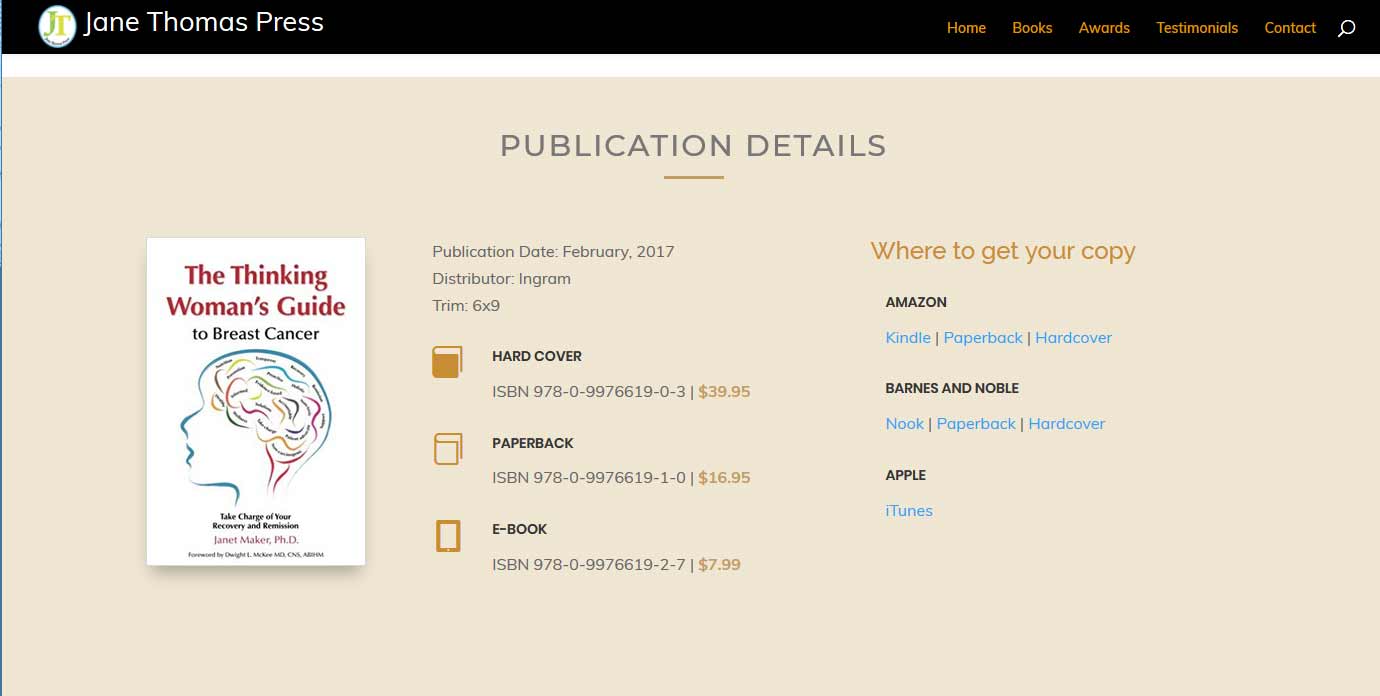The image size is (1380, 696).
Task: Click the Amazon Hardcover link
Action: (x=1073, y=338)
